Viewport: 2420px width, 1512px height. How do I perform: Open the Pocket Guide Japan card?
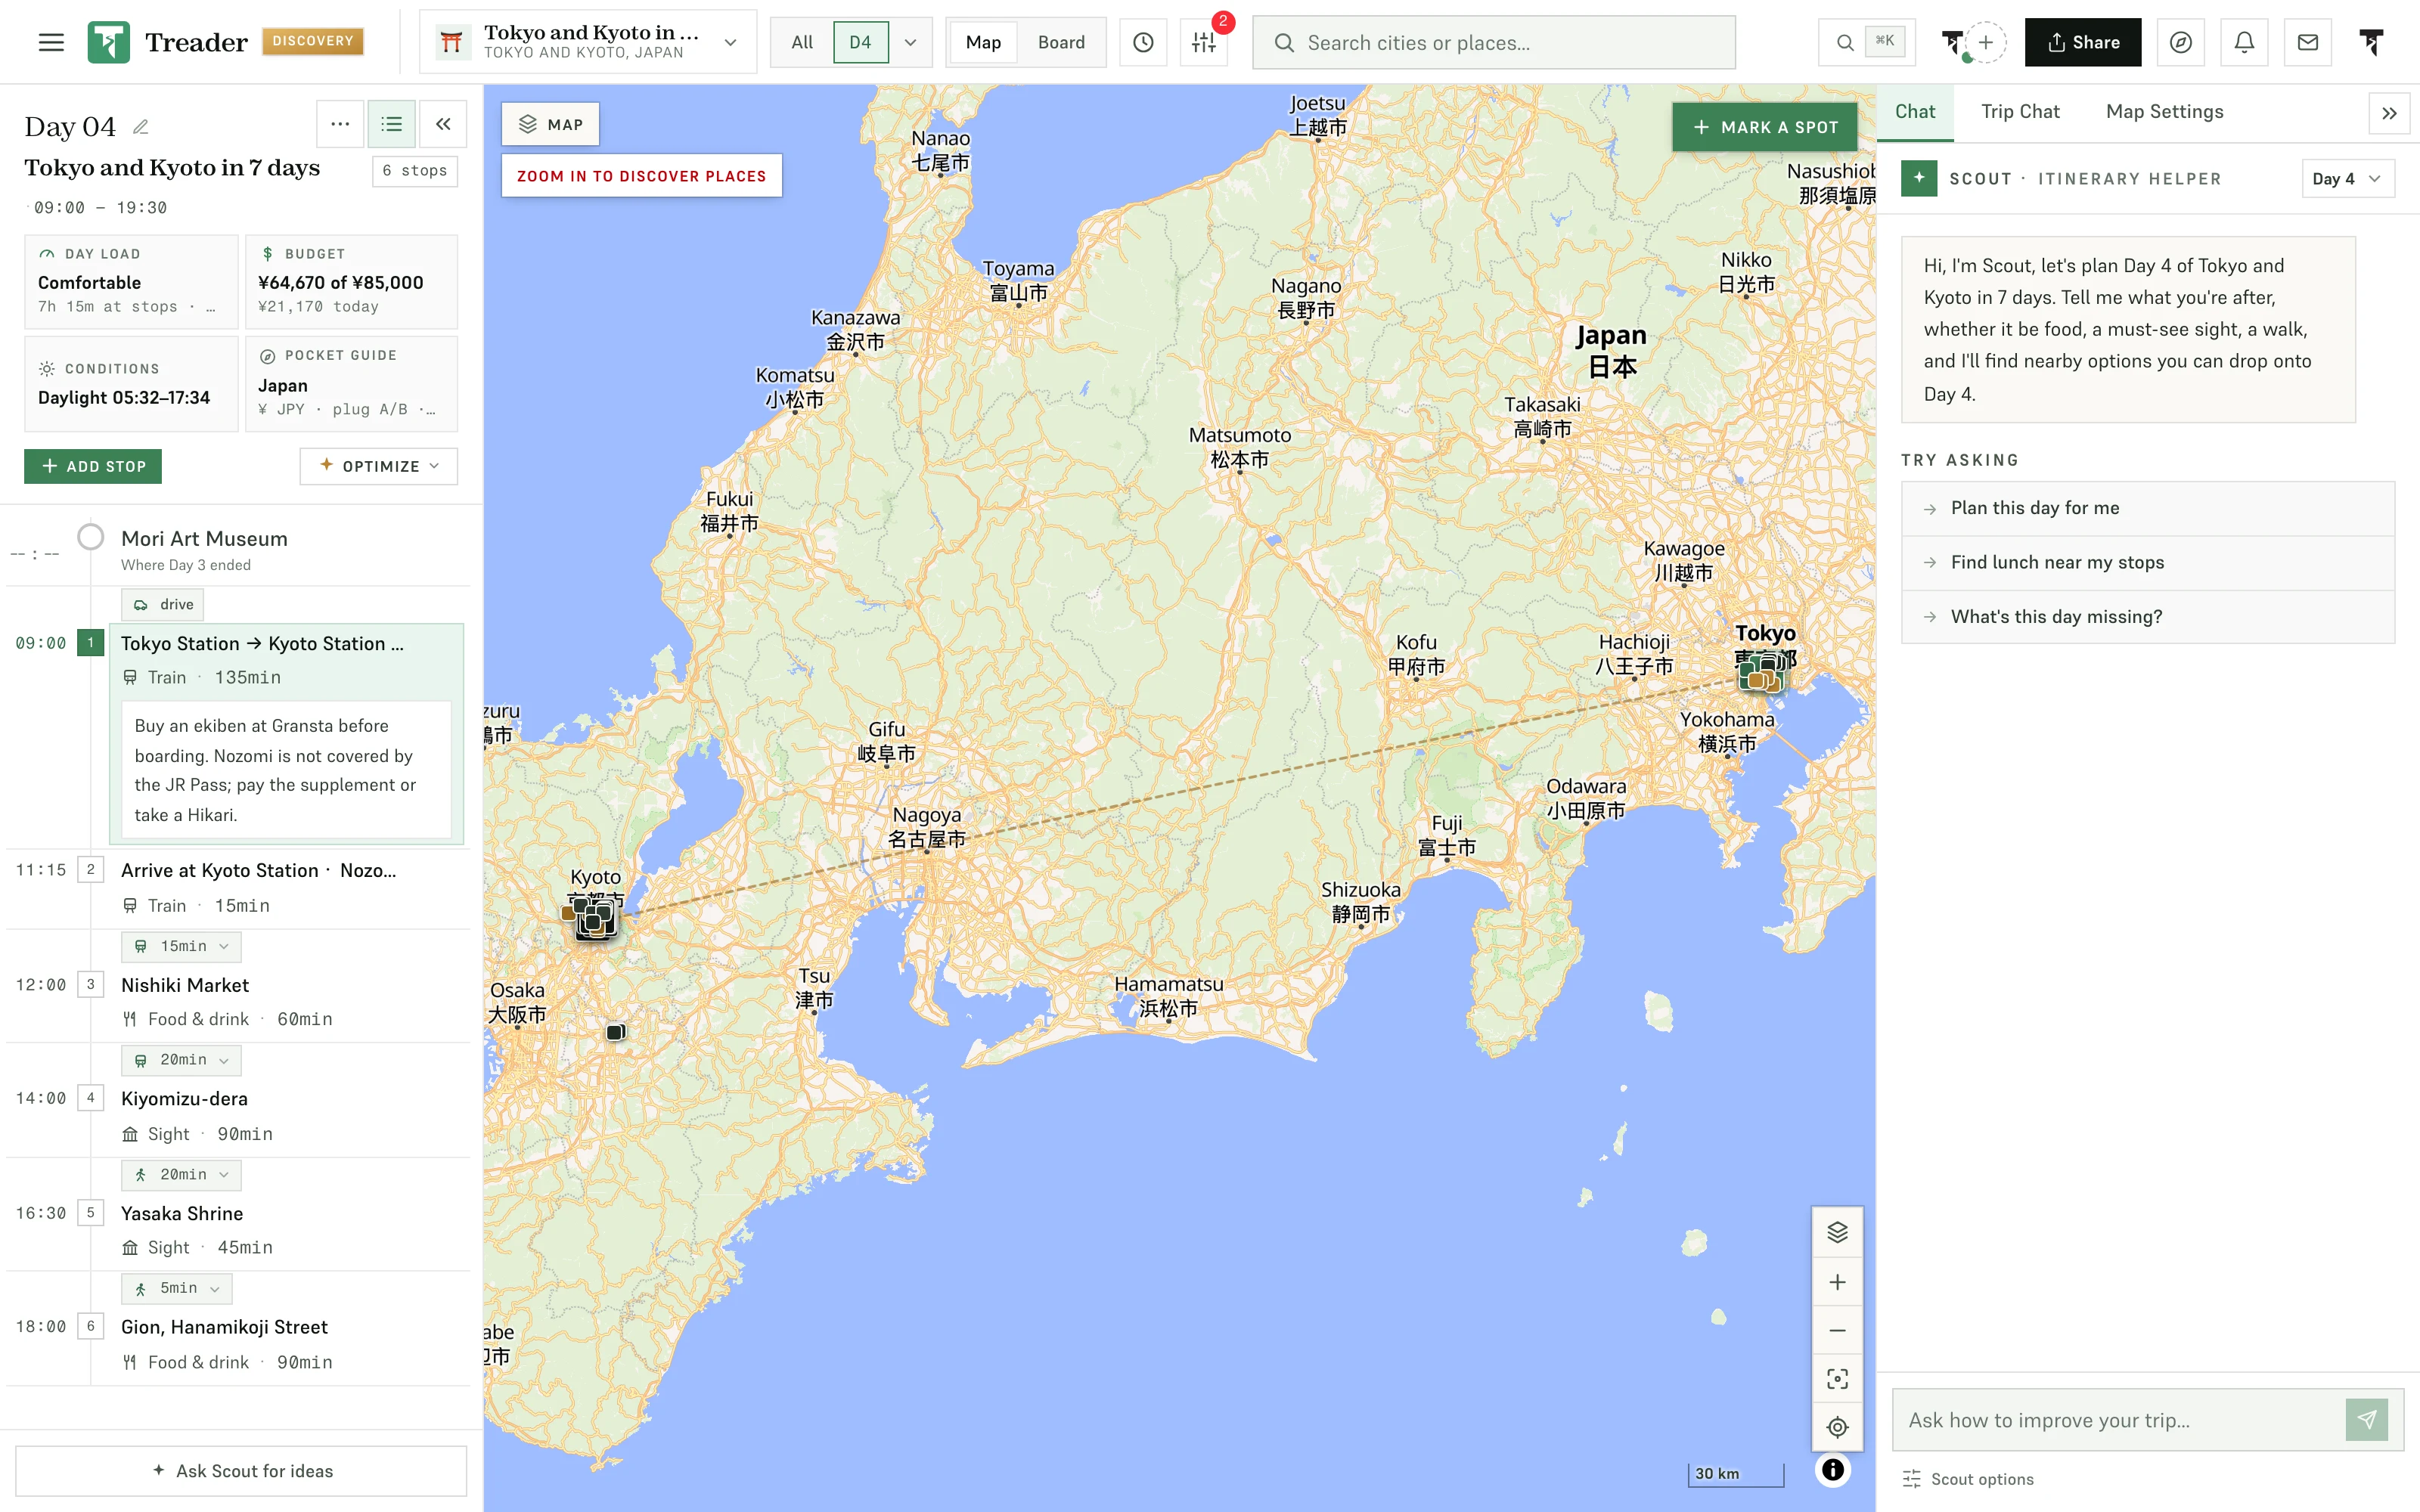[x=351, y=383]
